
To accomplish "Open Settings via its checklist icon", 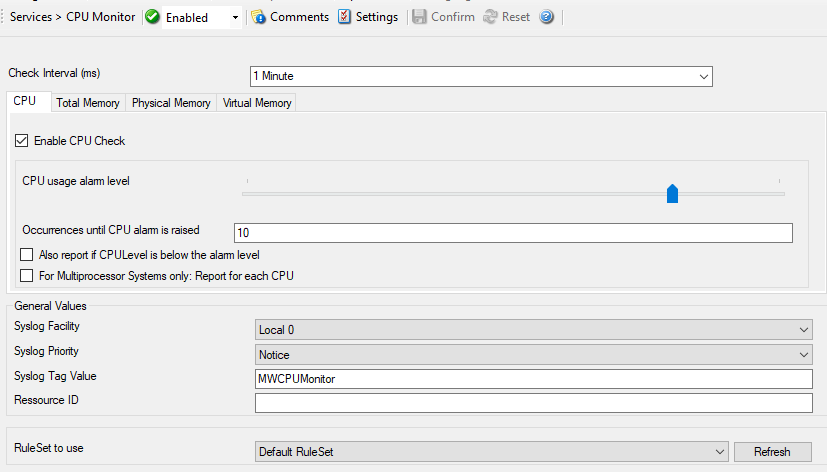I will coord(345,17).
